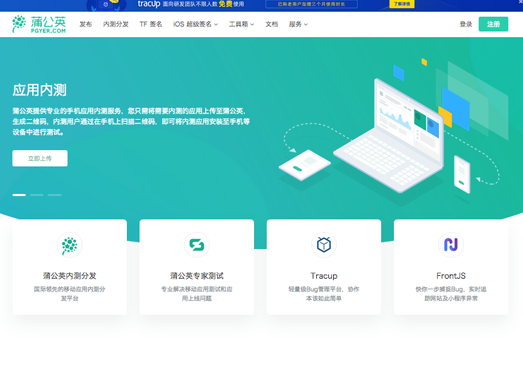This screenshot has width=523, height=375.
Task: Open the 发布 menu item
Action: pos(86,24)
